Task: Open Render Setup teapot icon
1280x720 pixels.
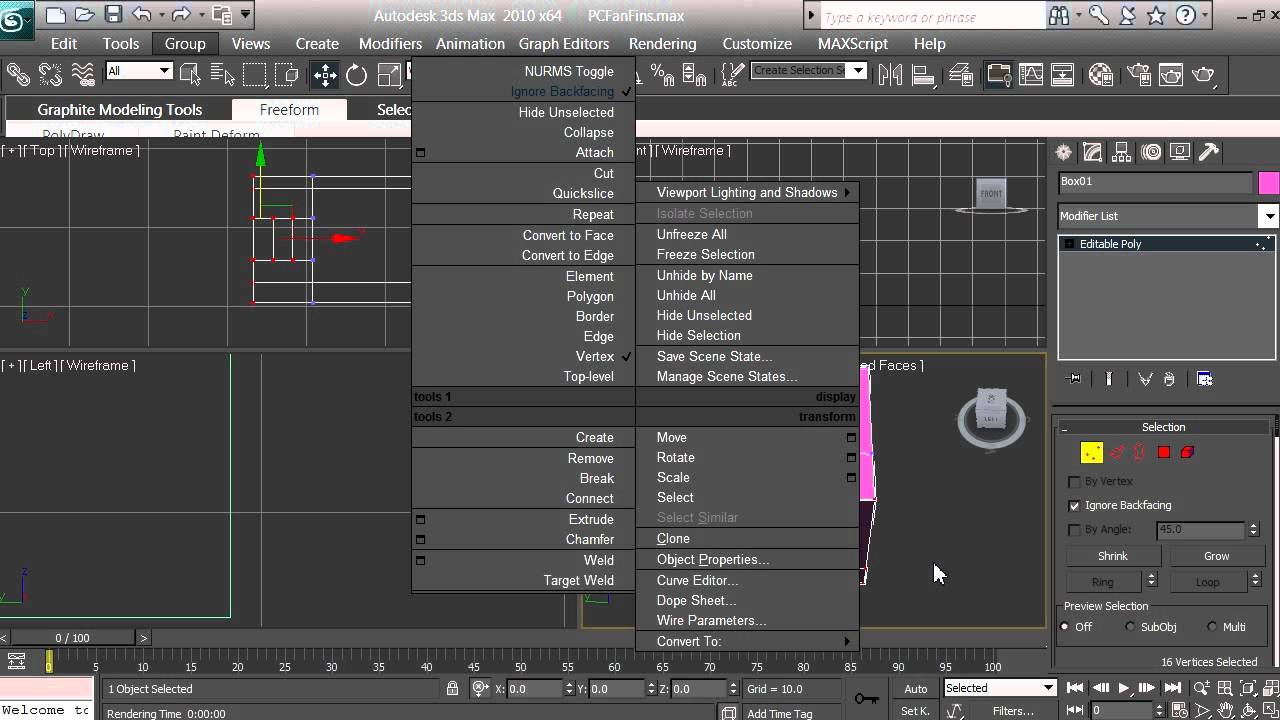Action: [x=1137, y=74]
